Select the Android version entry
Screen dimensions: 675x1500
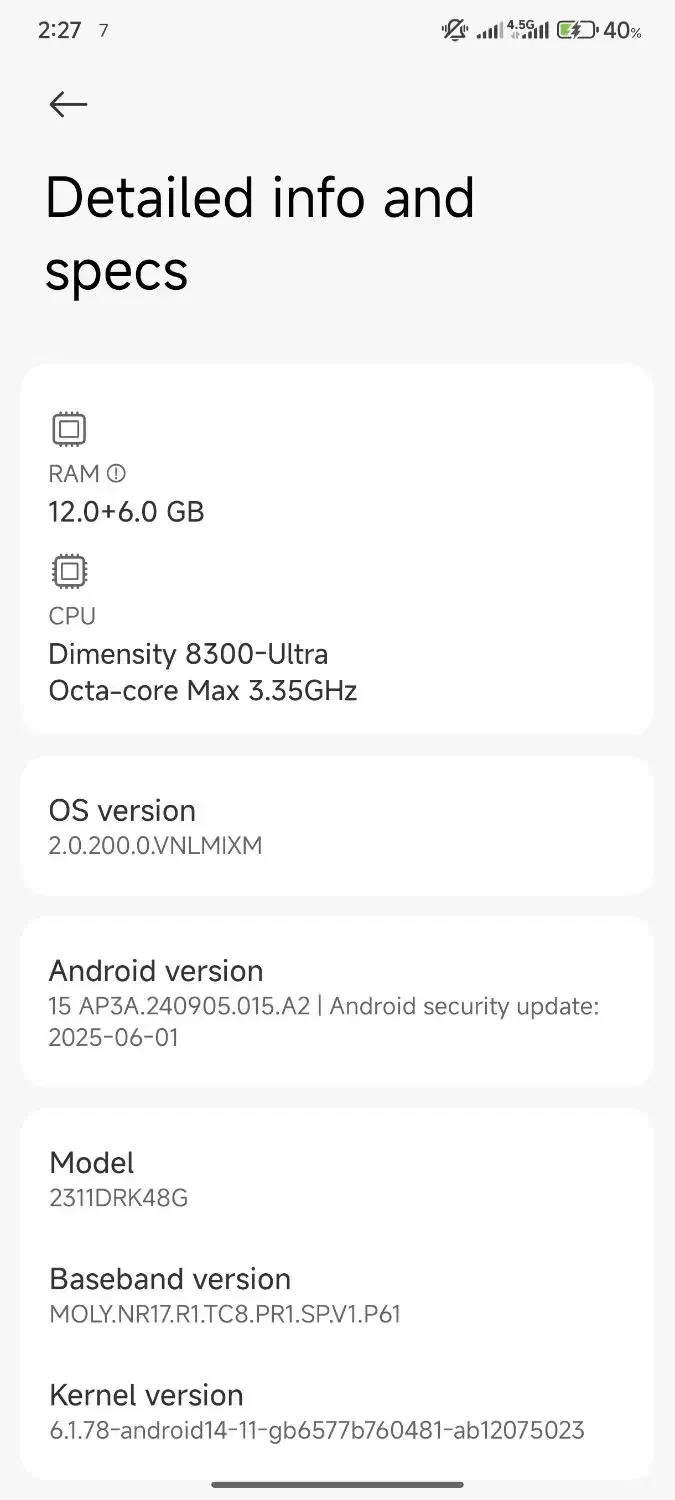click(x=337, y=1001)
